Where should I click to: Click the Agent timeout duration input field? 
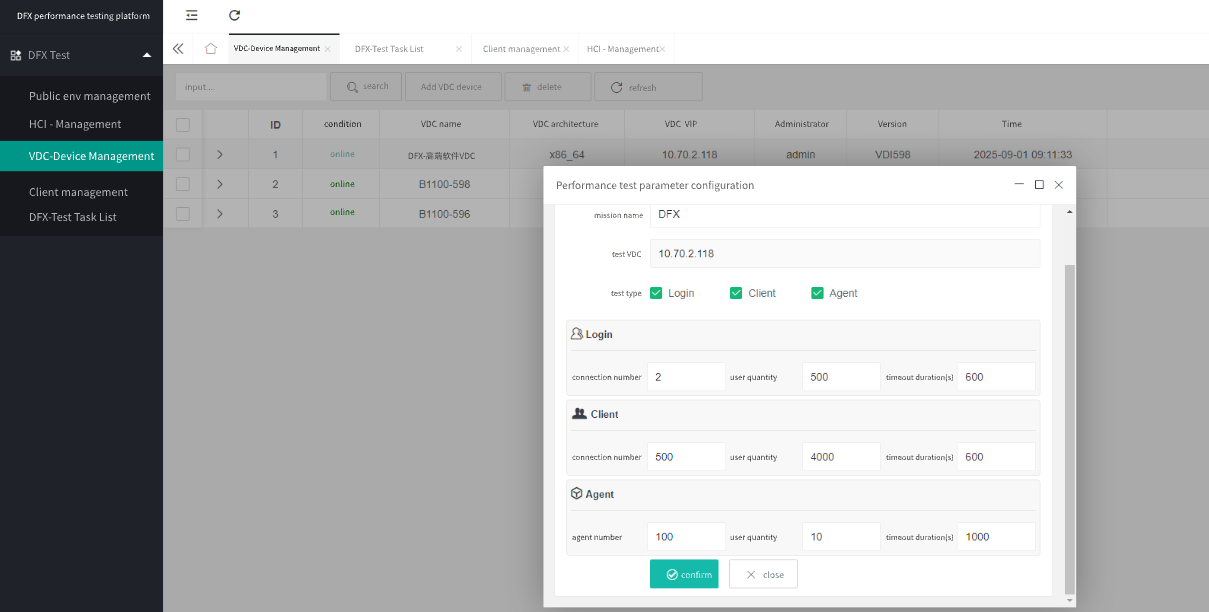[x=995, y=537]
